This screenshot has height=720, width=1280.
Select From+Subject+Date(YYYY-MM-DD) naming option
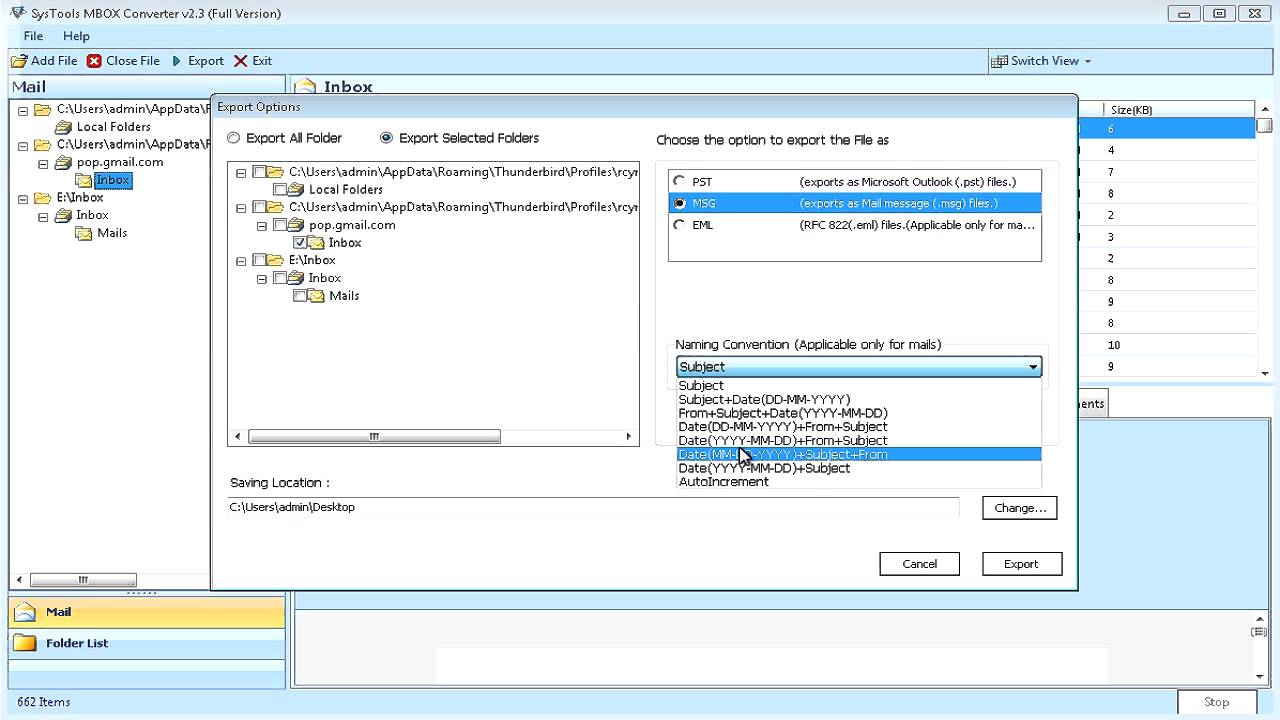click(783, 413)
